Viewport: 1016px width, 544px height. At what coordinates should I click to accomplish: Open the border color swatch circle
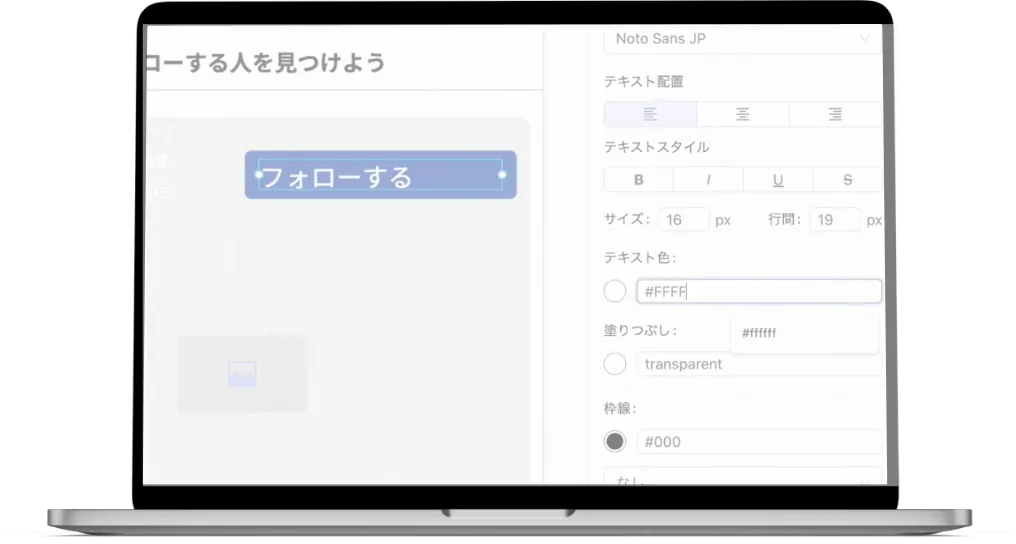pos(615,442)
